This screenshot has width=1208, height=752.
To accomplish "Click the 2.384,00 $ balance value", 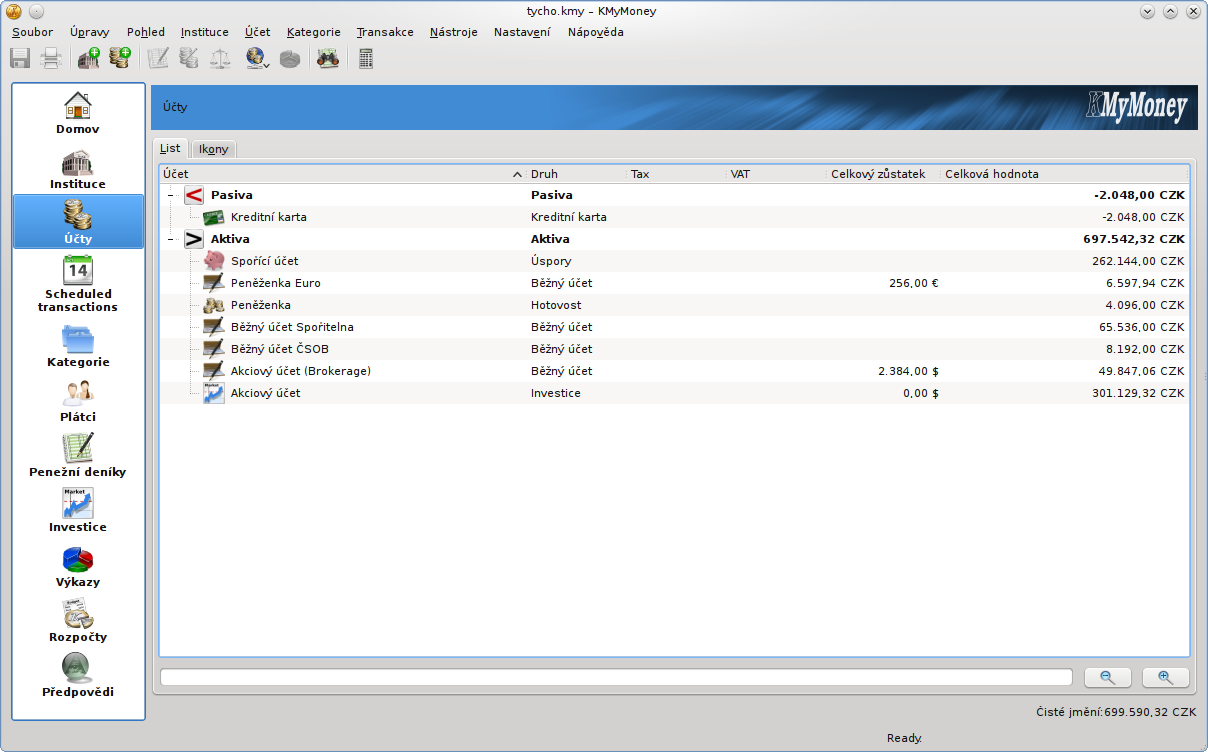I will point(908,371).
